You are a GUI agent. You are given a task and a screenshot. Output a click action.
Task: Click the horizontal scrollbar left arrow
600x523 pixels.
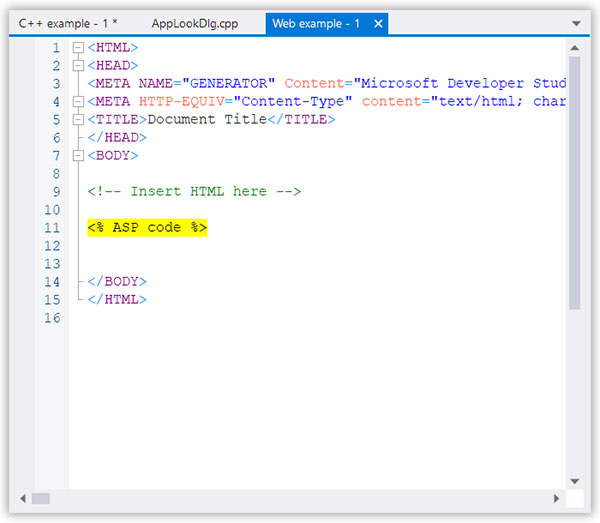(x=24, y=498)
